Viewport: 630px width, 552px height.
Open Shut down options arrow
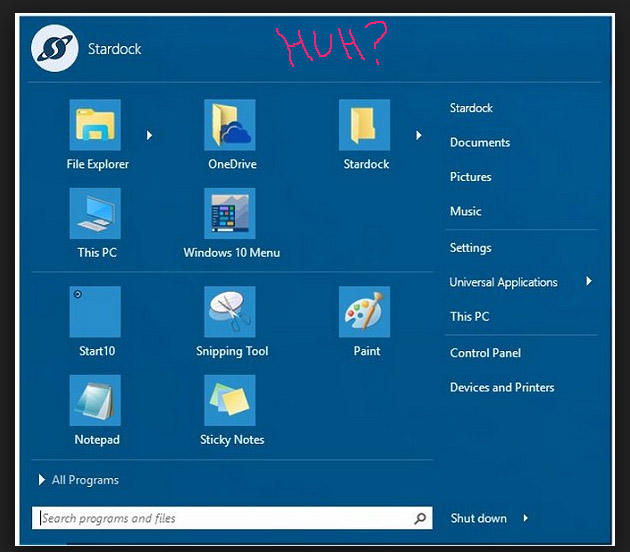(525, 518)
